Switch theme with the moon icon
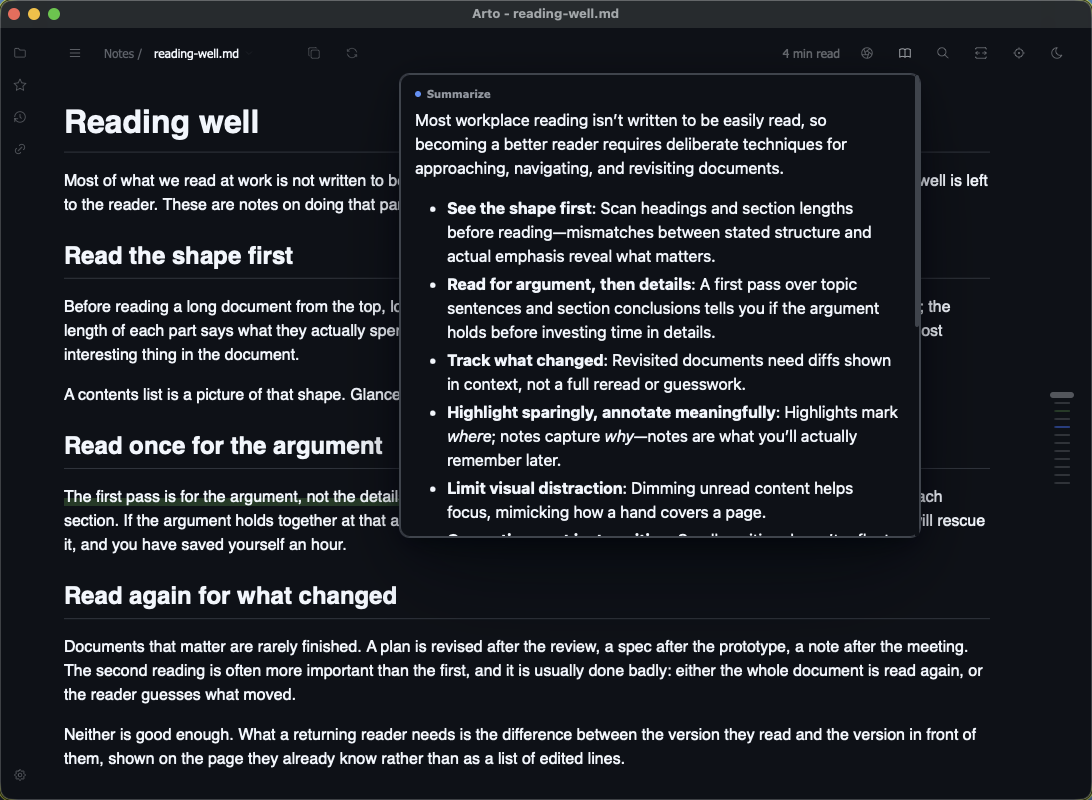Viewport: 1092px width, 800px height. [x=1056, y=53]
